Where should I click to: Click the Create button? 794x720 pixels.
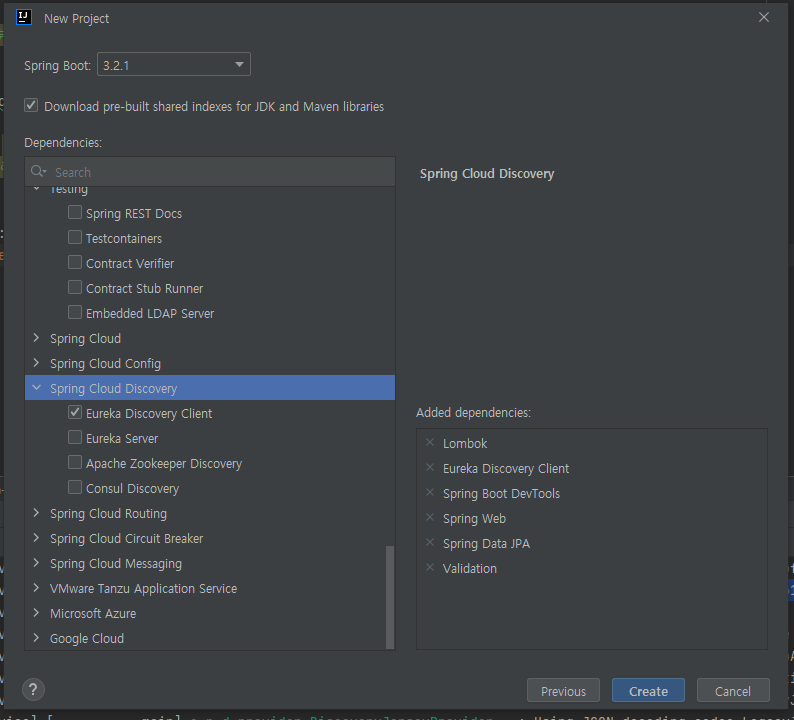click(648, 691)
